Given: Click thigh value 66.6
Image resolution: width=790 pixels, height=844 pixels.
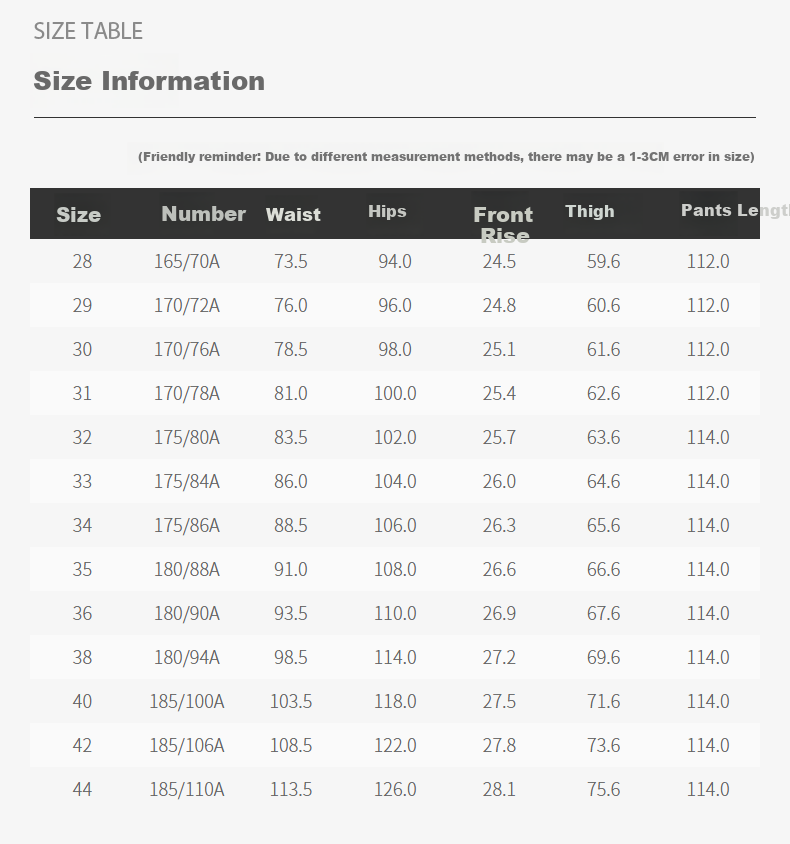Looking at the screenshot, I should pyautogui.click(x=603, y=569).
